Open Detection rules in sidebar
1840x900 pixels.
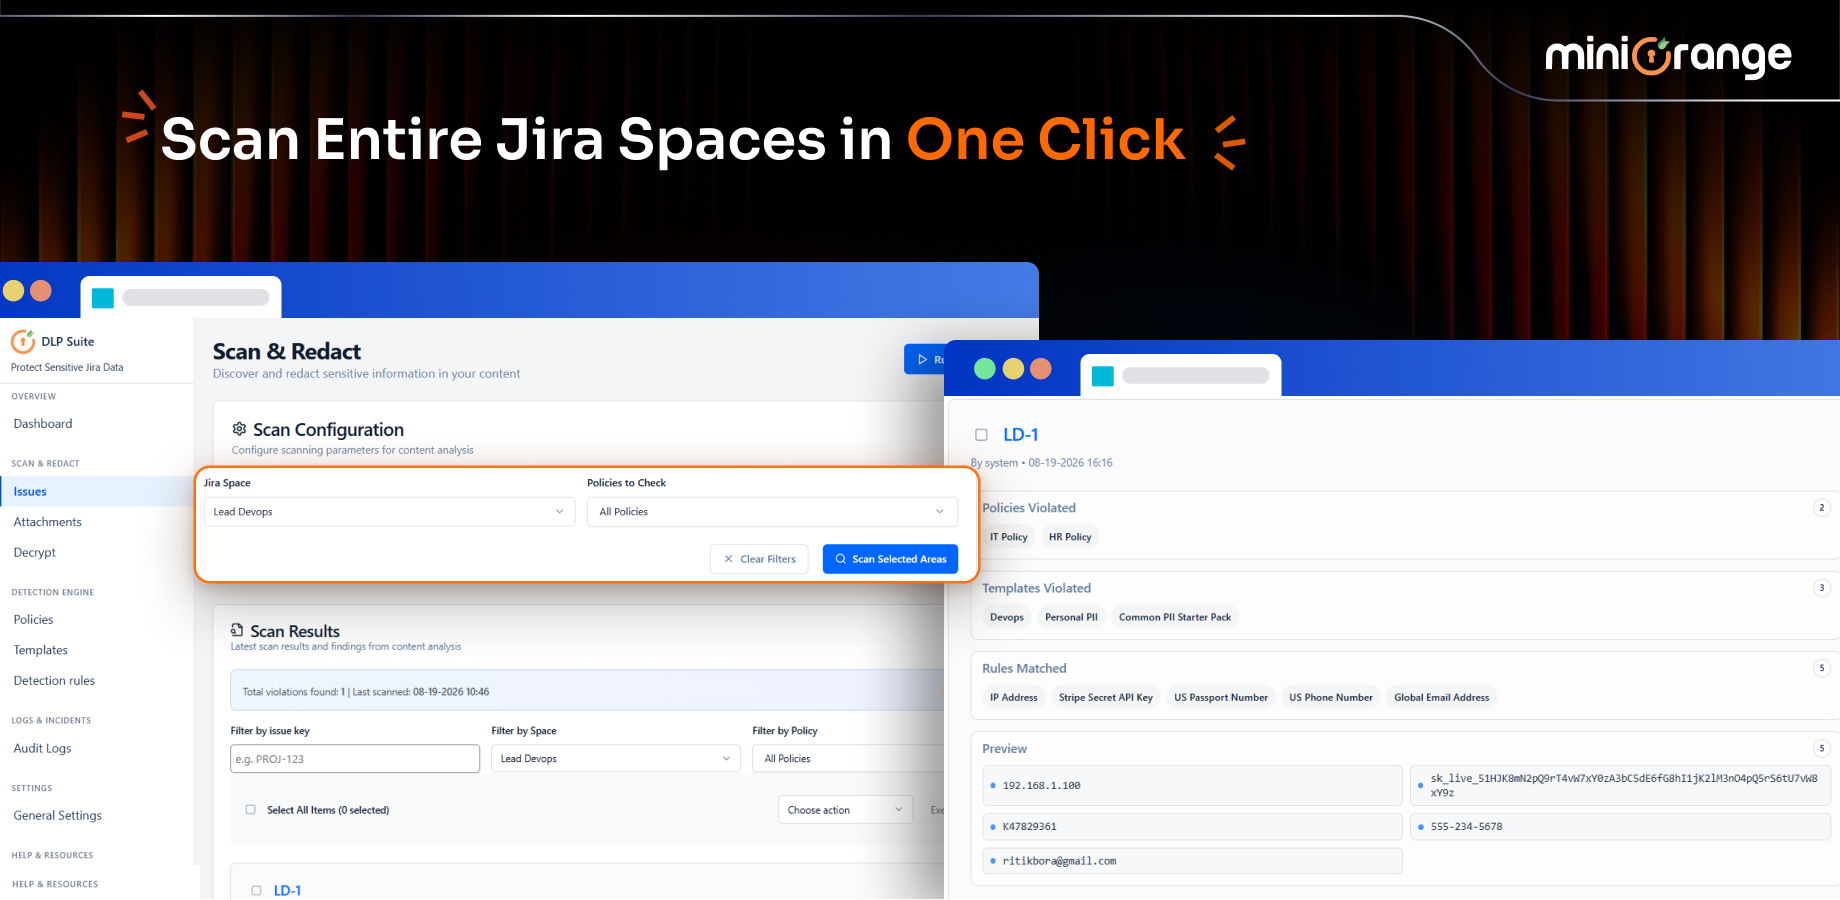point(54,681)
